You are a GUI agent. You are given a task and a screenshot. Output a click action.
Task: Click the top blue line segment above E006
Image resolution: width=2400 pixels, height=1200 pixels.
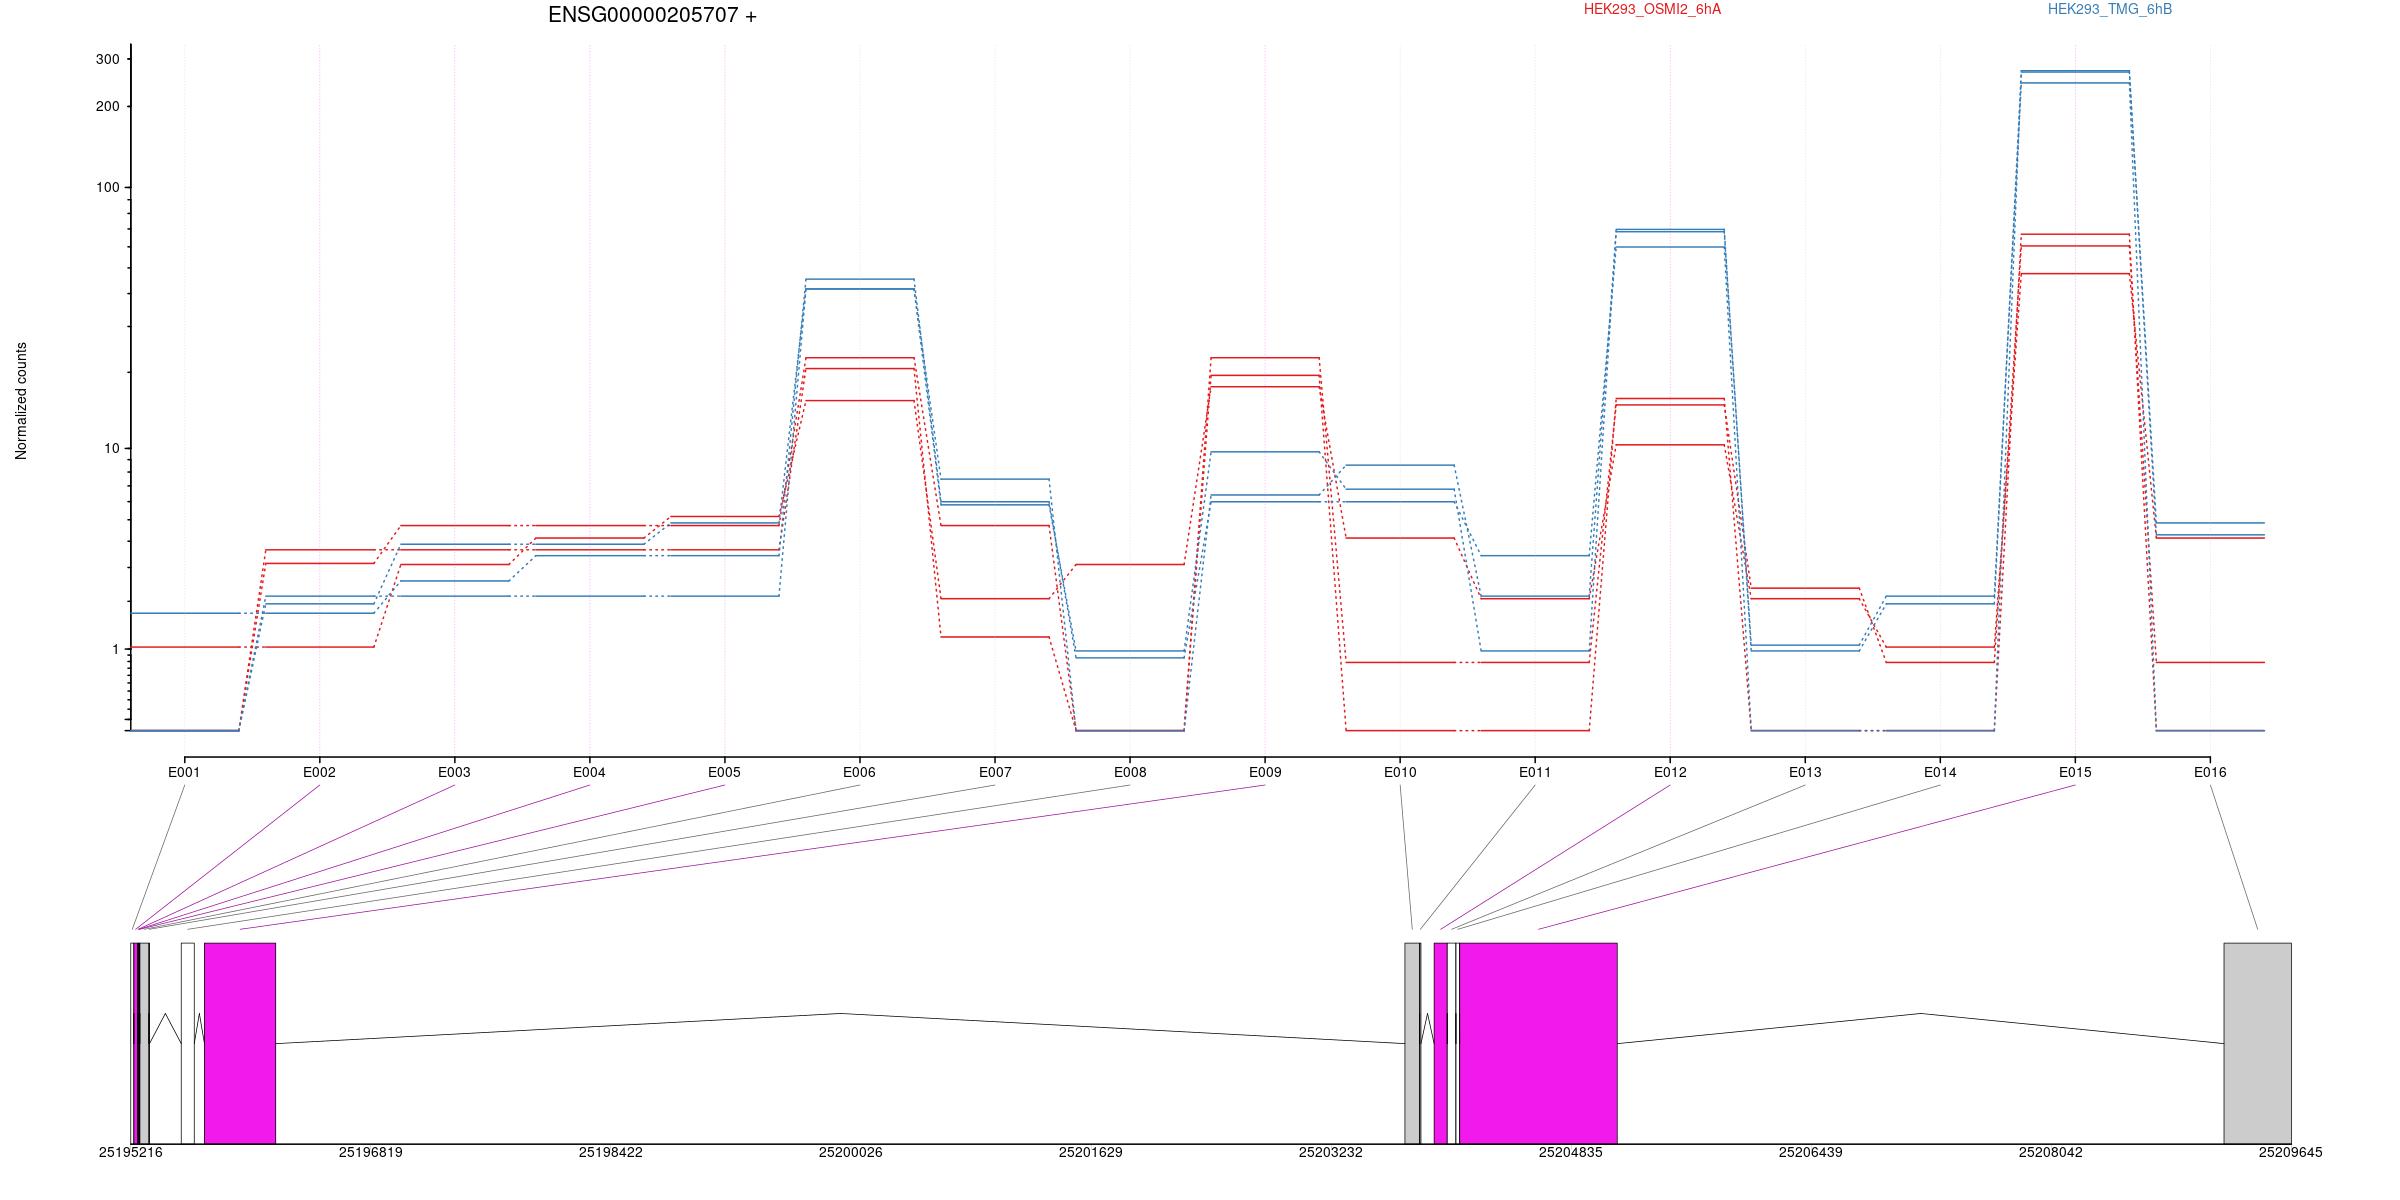pyautogui.click(x=859, y=279)
